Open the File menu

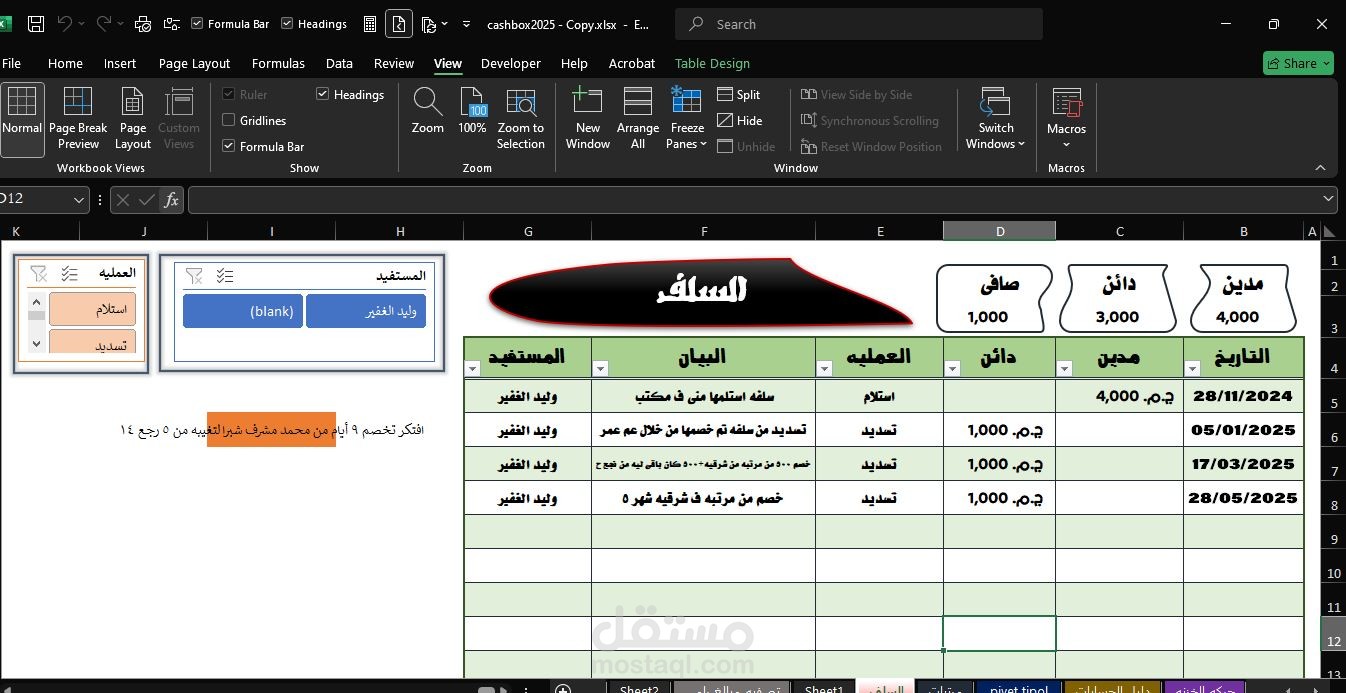click(x=12, y=63)
